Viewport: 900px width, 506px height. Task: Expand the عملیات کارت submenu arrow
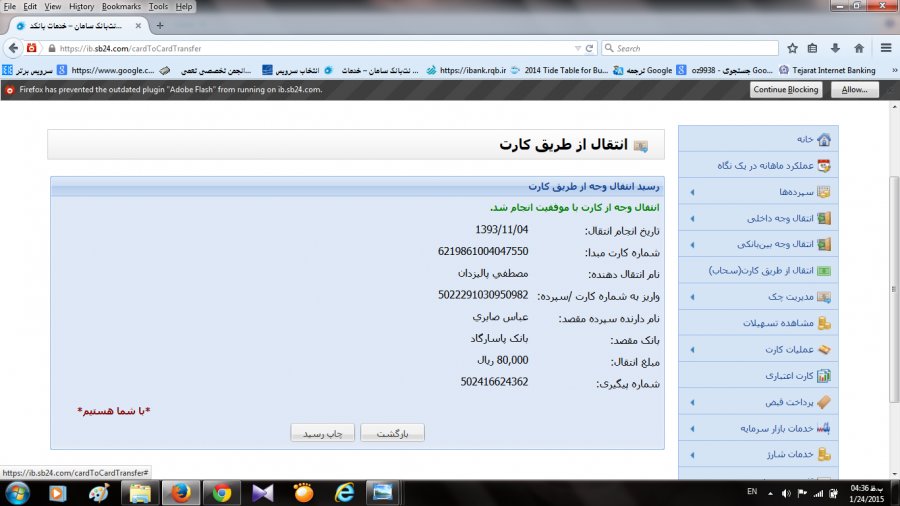692,350
